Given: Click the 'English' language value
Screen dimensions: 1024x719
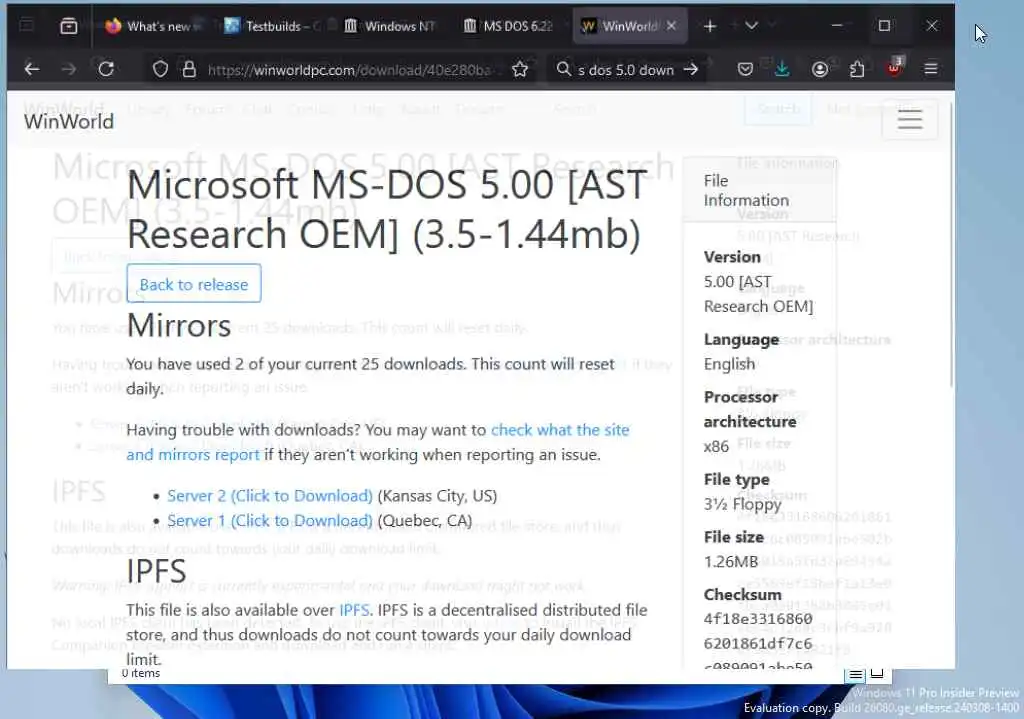Looking at the screenshot, I should (729, 364).
